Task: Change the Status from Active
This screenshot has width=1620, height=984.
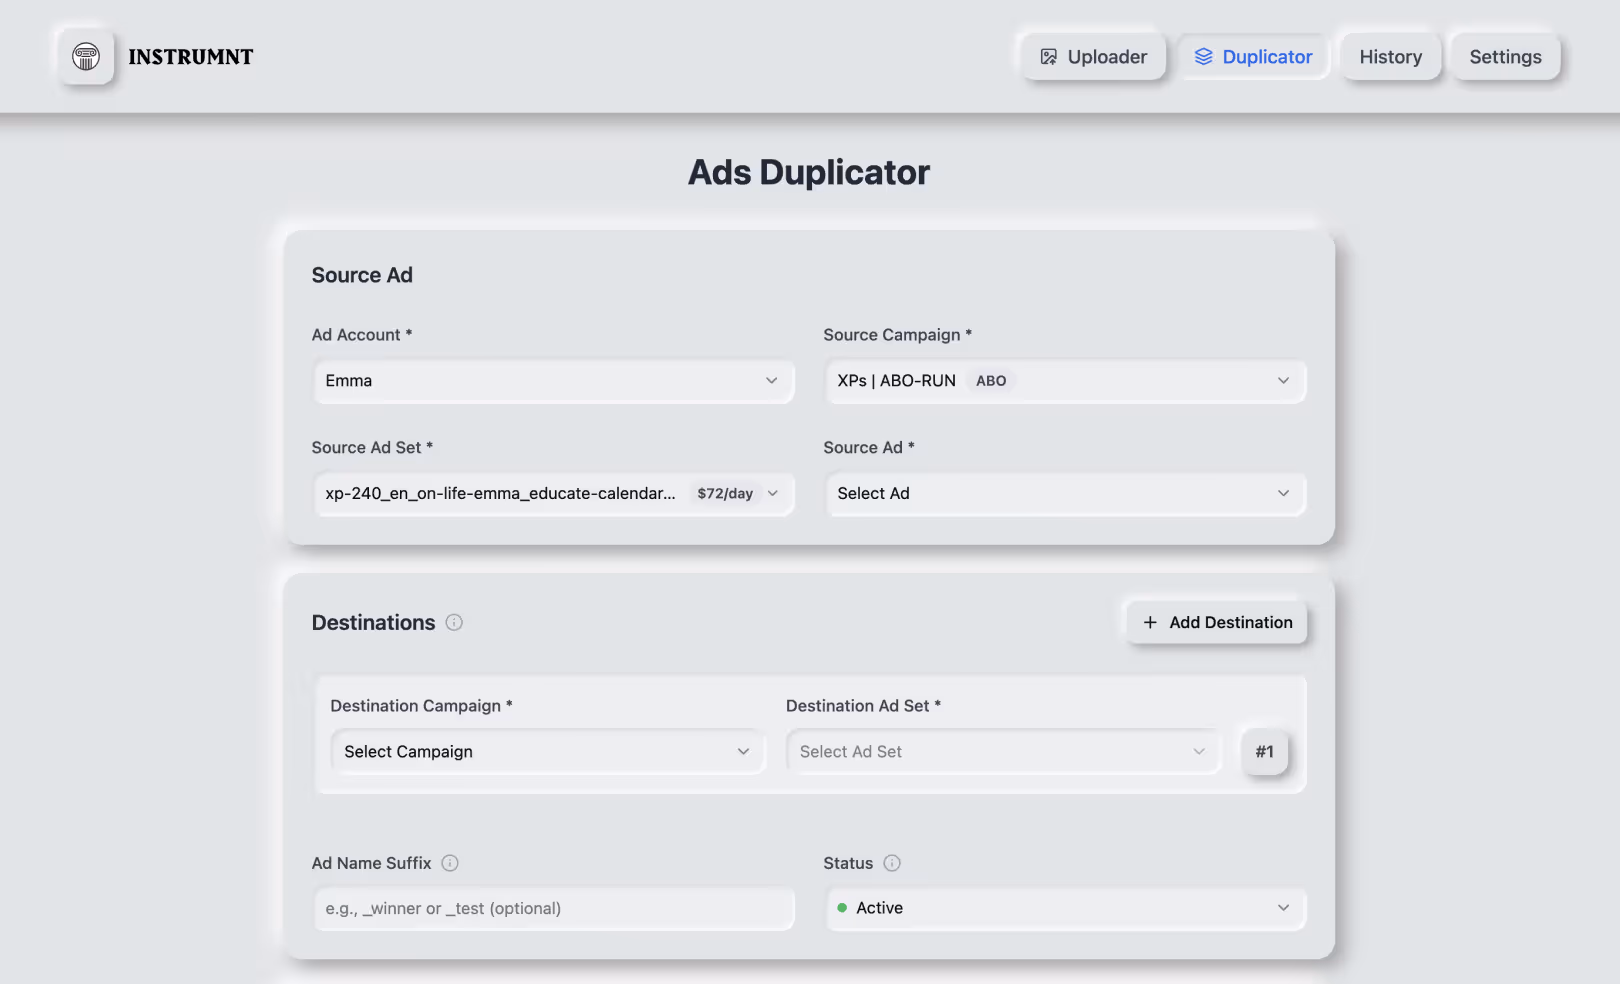Action: point(1065,908)
